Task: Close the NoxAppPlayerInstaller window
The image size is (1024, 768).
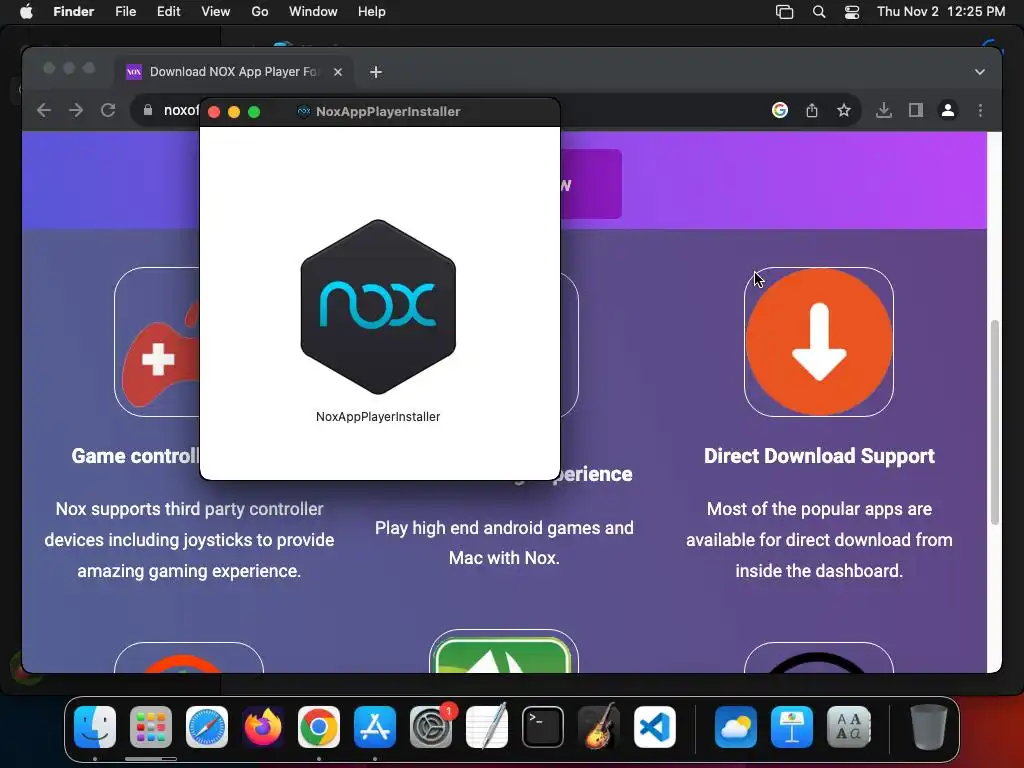Action: (x=214, y=112)
